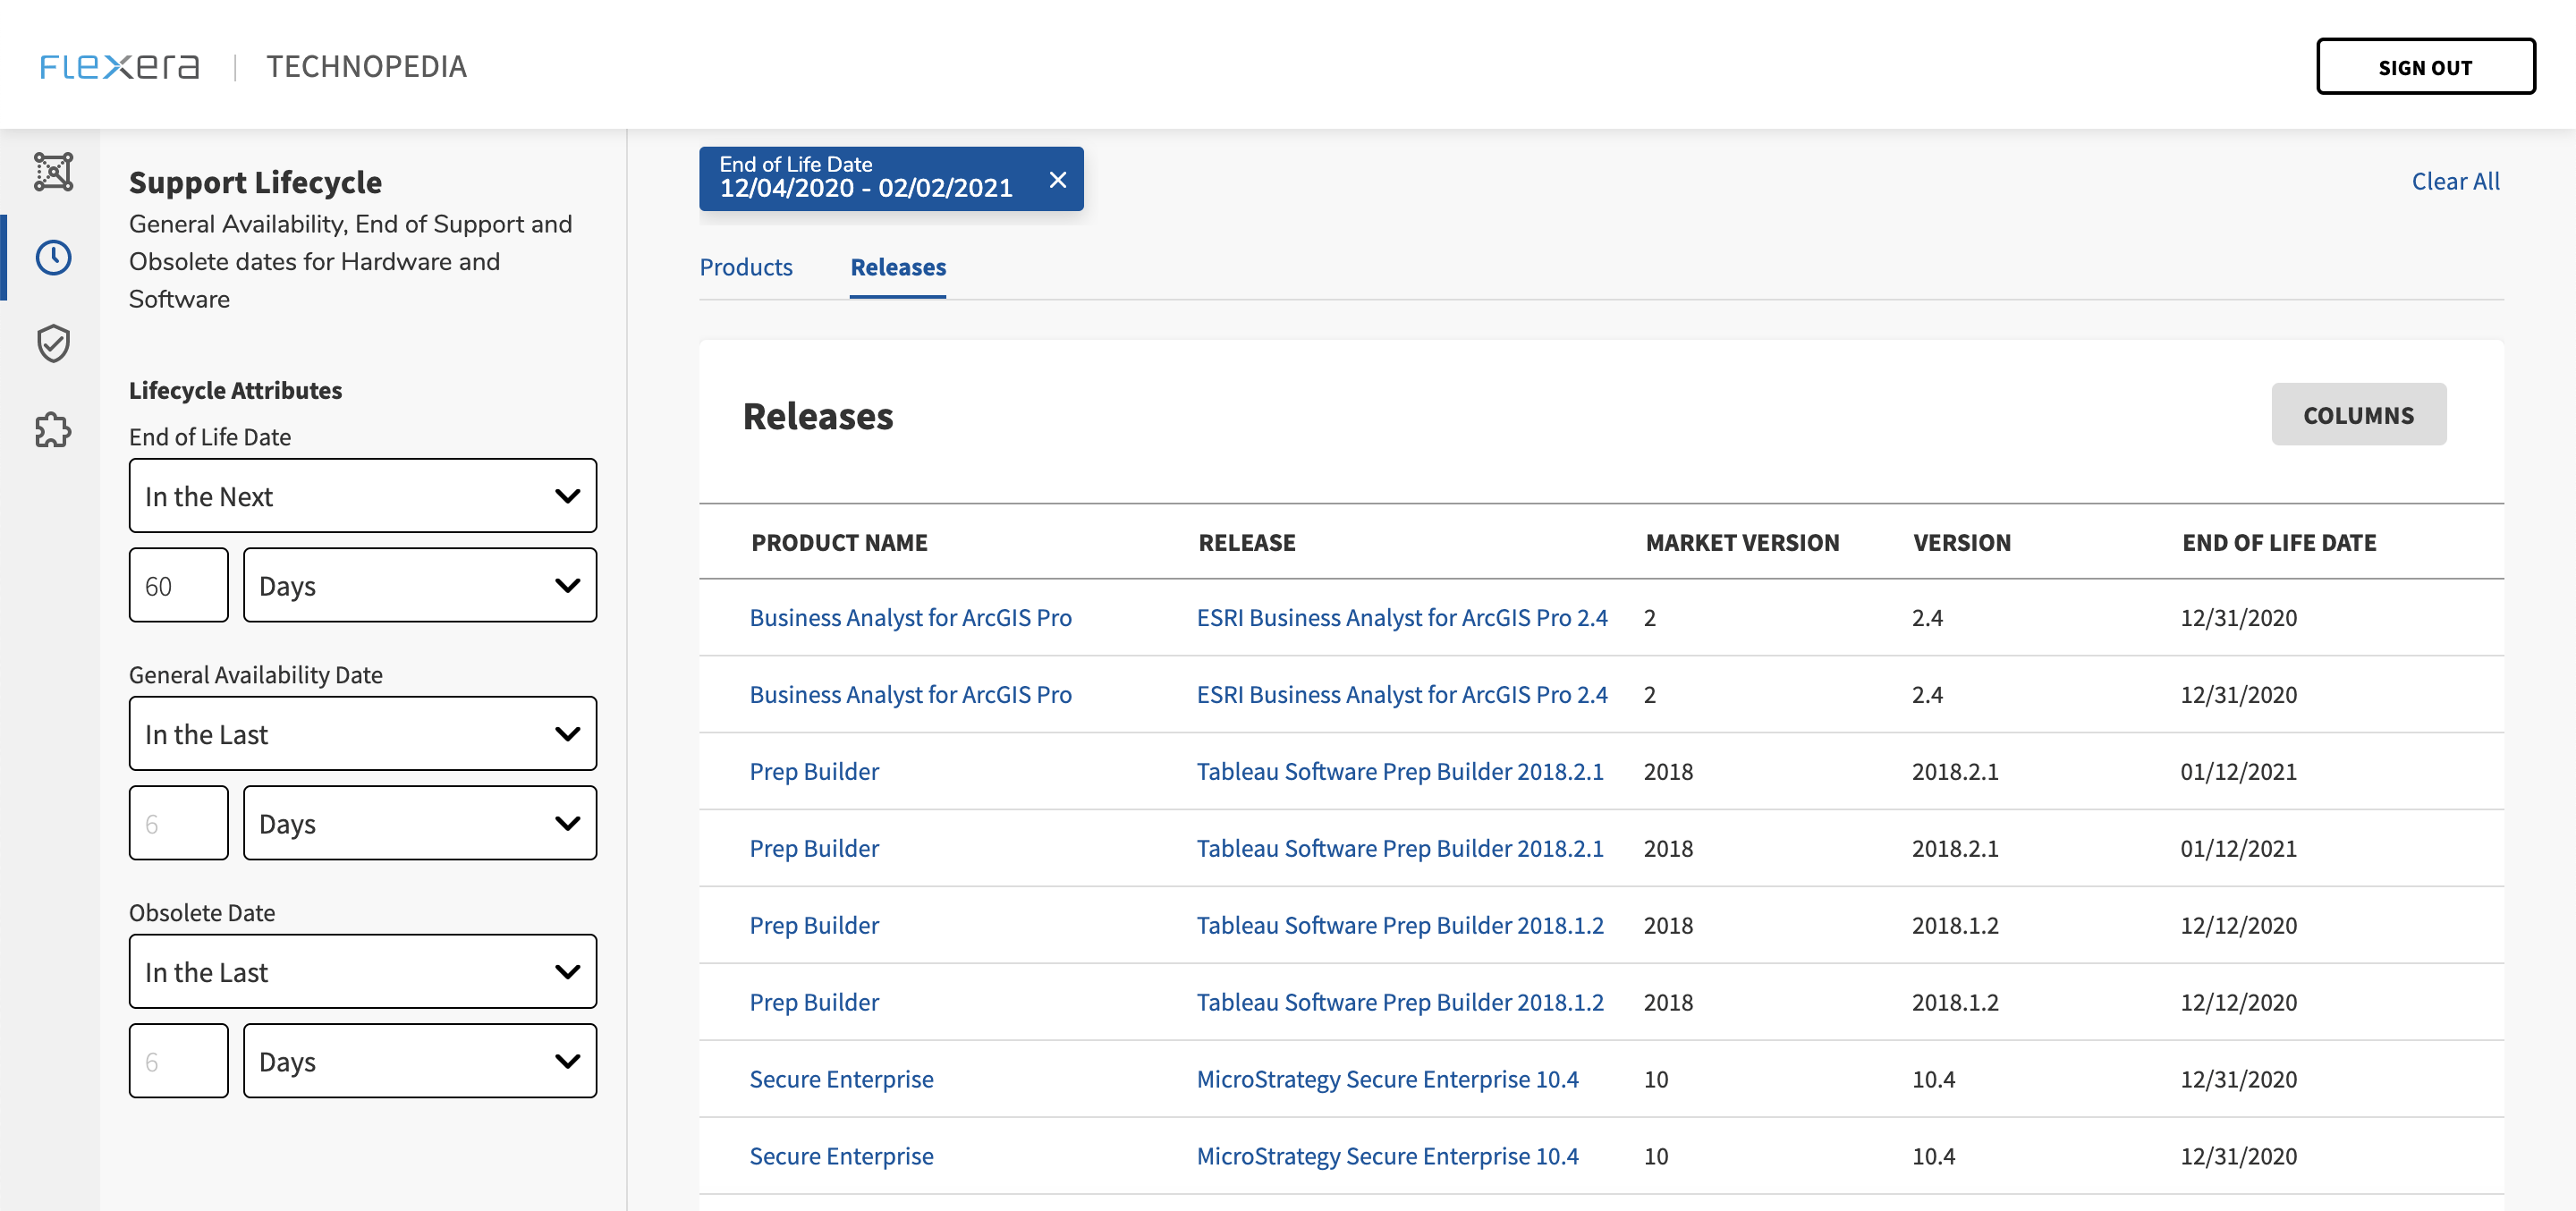This screenshot has height=1211, width=2576.
Task: Open Days unit dropdown under Obsolete Date
Action: click(419, 1061)
